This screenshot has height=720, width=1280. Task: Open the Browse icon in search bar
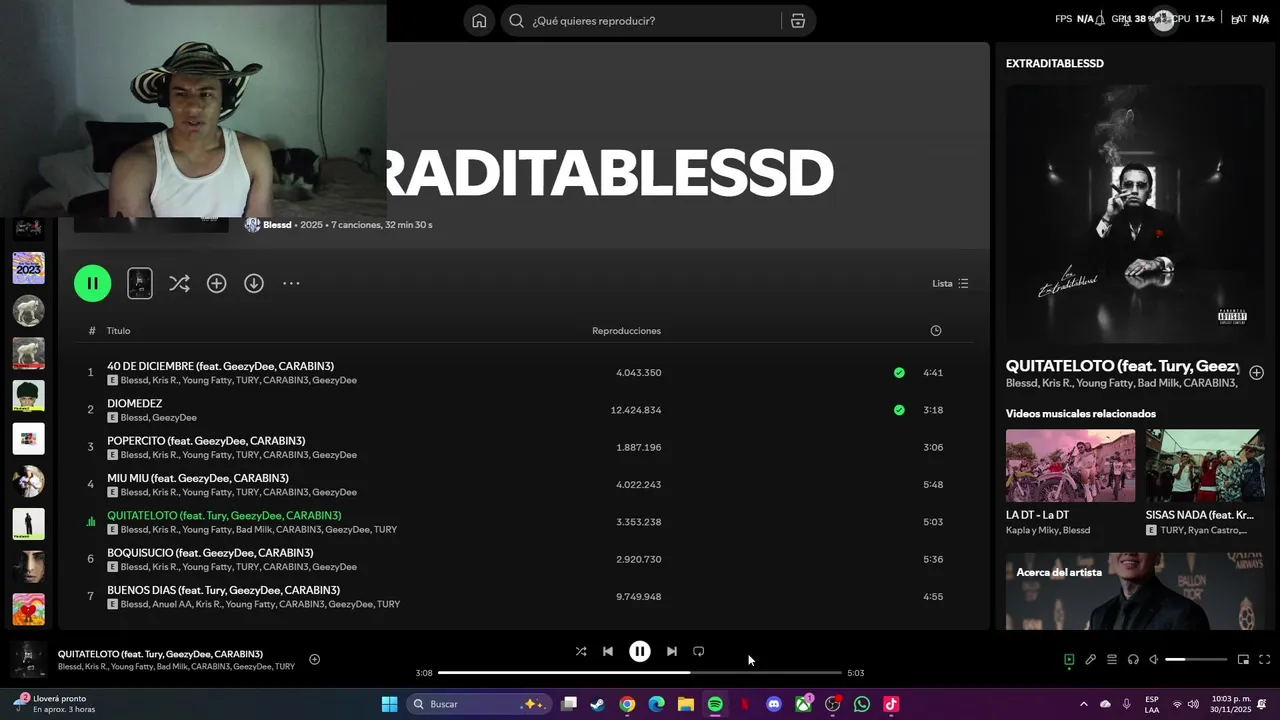point(798,21)
